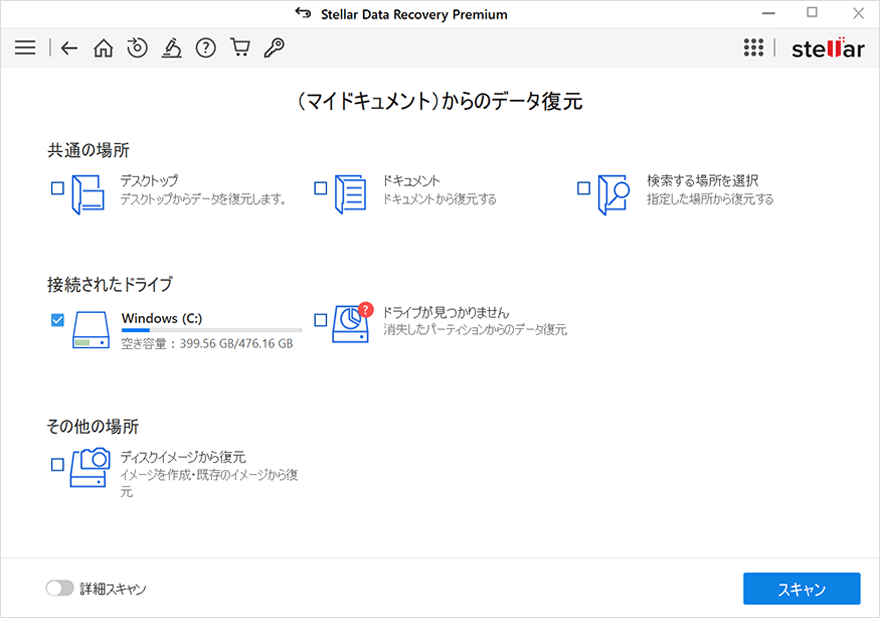Viewport: 880px width, 618px height.
Task: Select the SMART diagnostics tool icon
Action: pyautogui.click(x=171, y=47)
